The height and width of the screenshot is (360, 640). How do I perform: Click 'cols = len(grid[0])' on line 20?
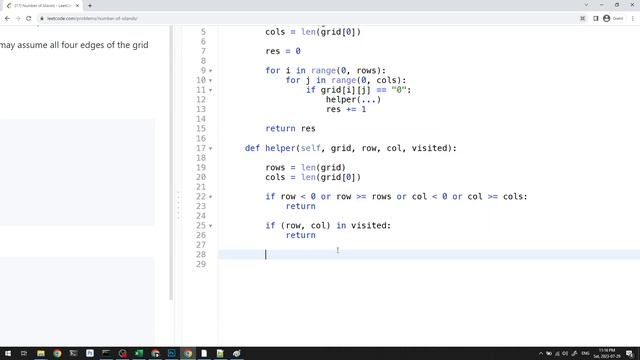[x=313, y=177]
